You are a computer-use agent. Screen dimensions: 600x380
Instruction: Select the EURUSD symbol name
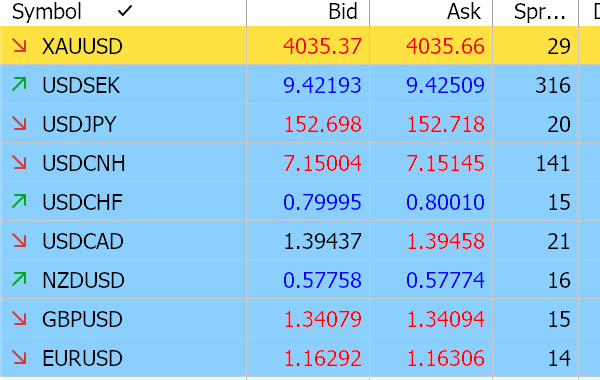(82, 359)
